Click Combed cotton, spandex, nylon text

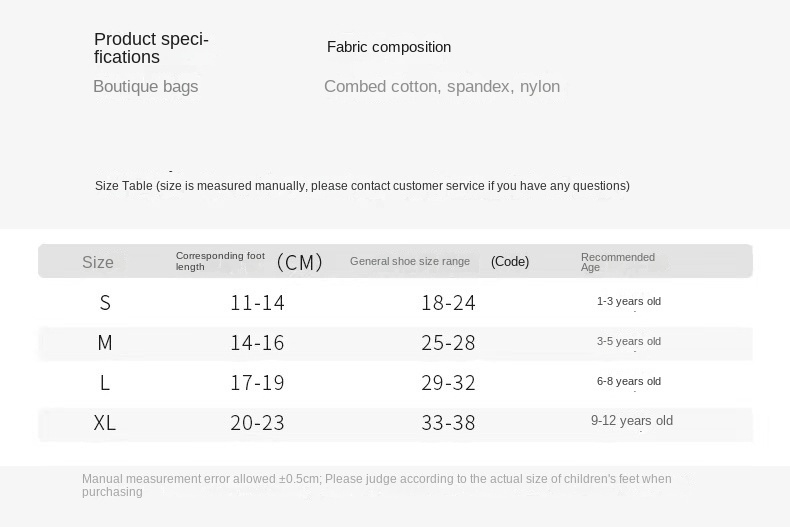(x=442, y=87)
